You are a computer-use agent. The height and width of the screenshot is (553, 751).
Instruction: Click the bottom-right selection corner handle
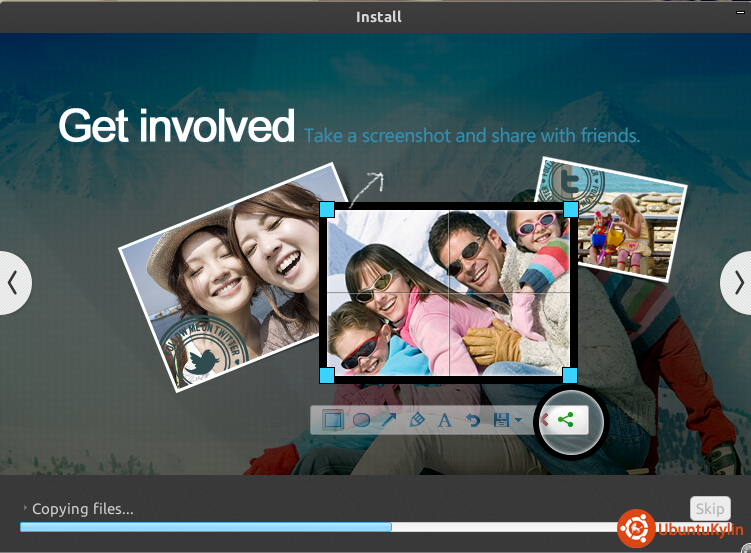click(x=570, y=375)
